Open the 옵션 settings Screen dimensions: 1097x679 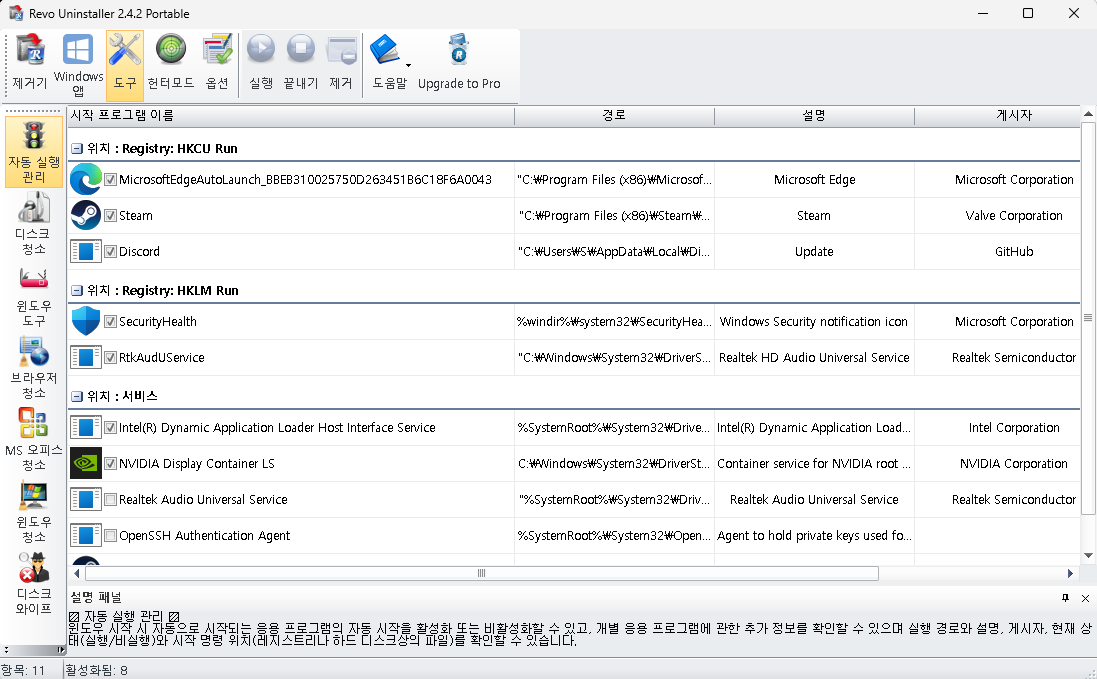[217, 60]
